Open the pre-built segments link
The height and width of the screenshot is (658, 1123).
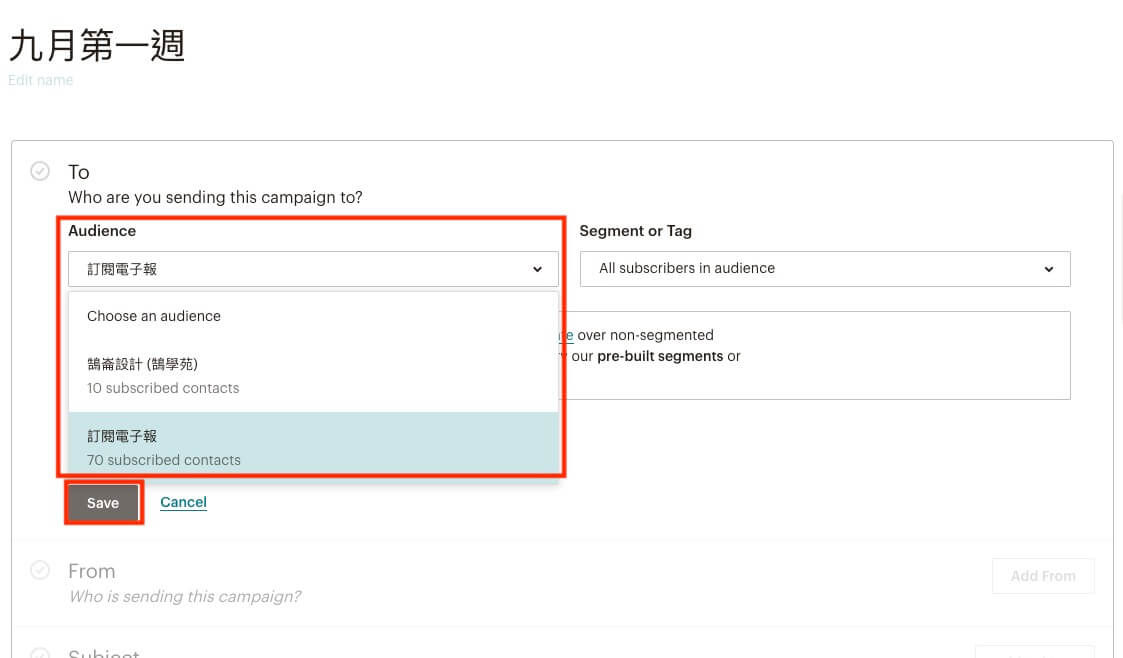click(659, 356)
